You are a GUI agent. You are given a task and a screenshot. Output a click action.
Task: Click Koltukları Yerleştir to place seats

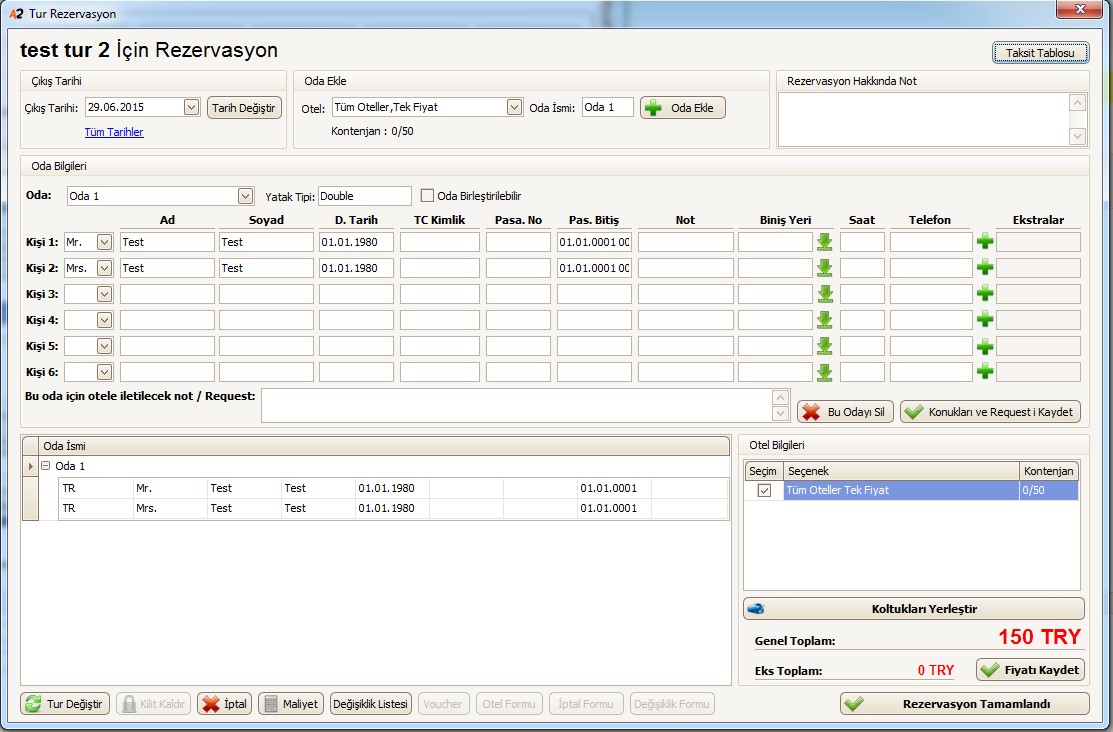914,608
